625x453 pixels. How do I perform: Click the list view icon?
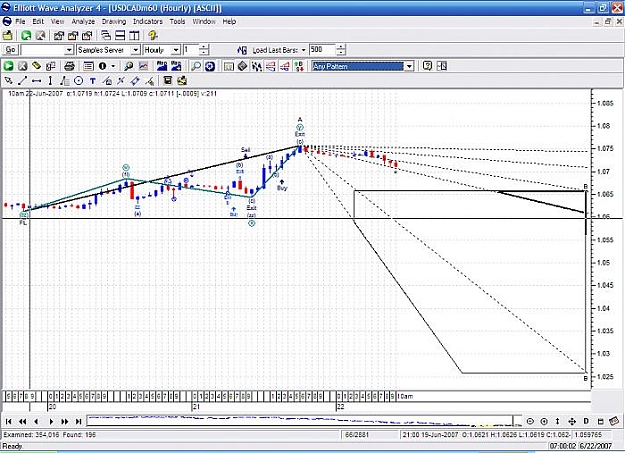(88, 66)
